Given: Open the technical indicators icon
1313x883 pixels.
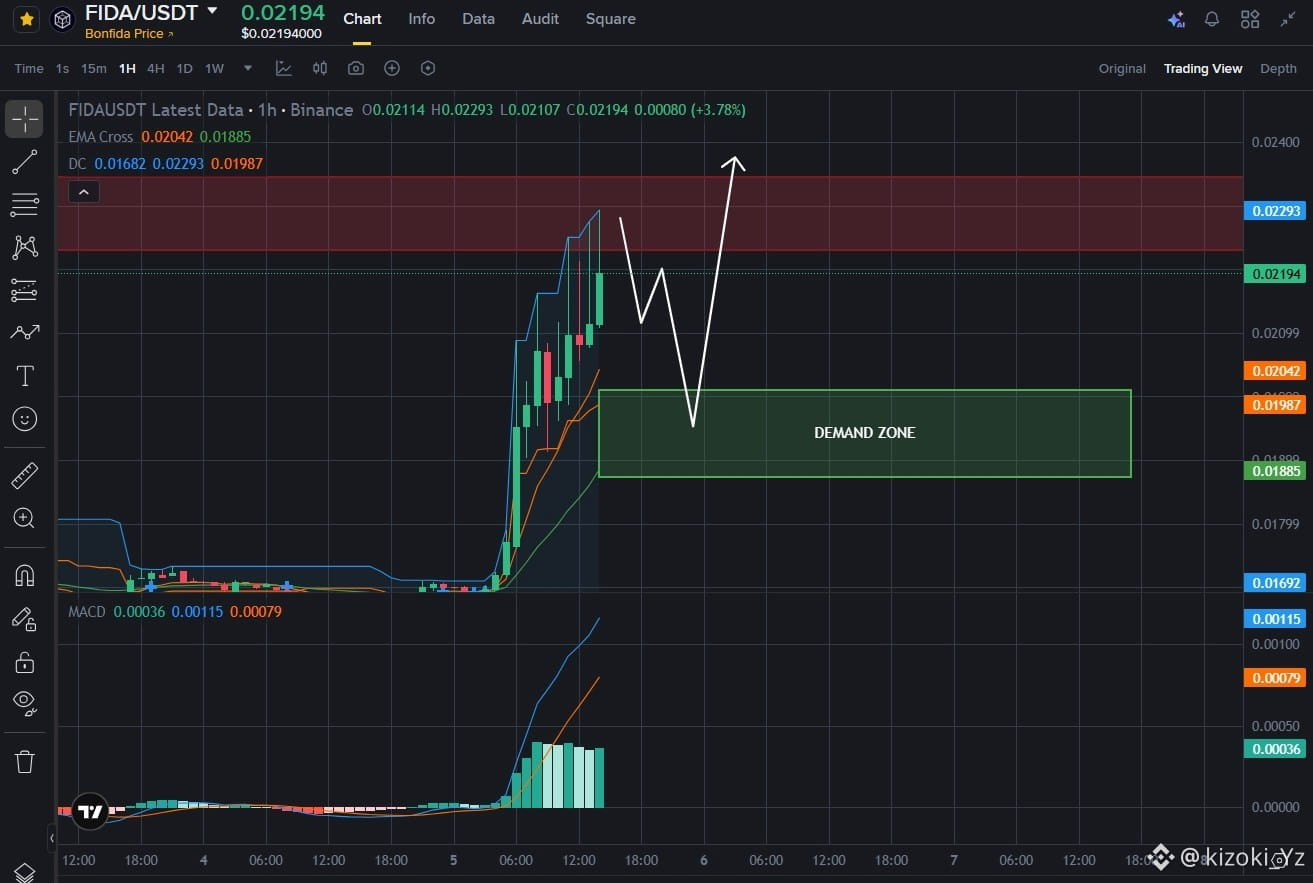Looking at the screenshot, I should [284, 68].
